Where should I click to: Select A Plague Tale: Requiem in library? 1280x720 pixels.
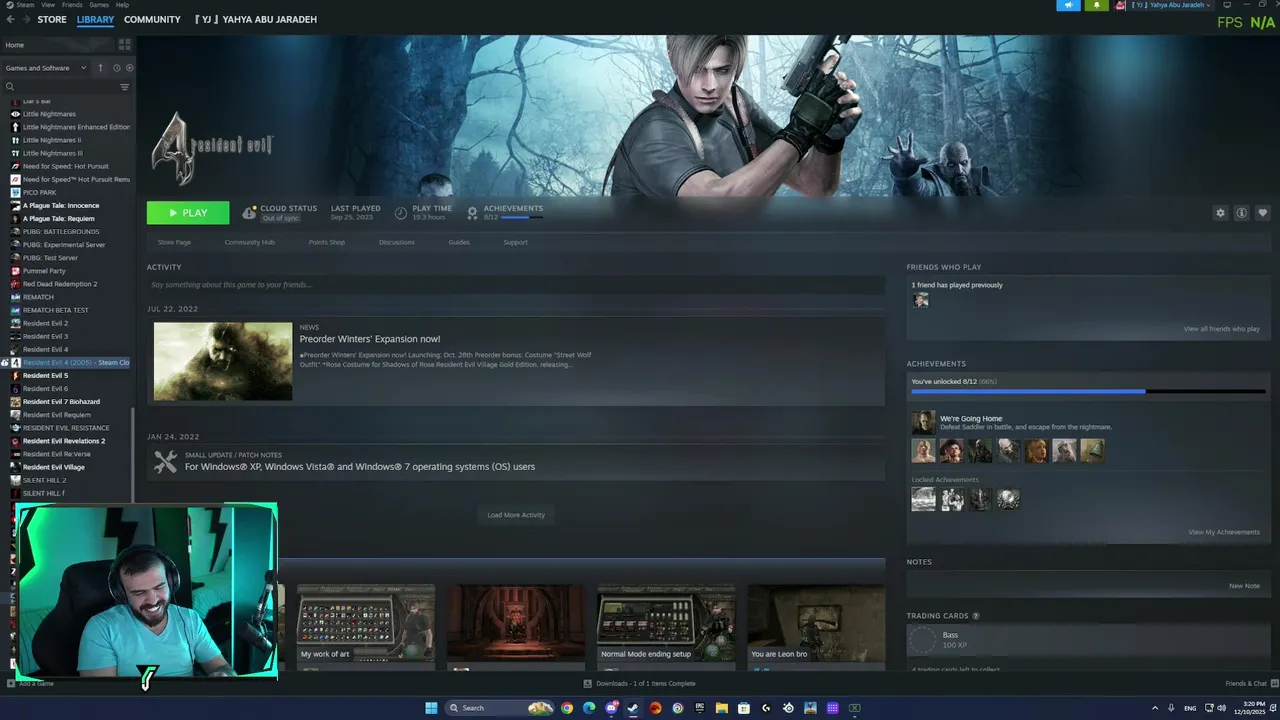[x=59, y=219]
